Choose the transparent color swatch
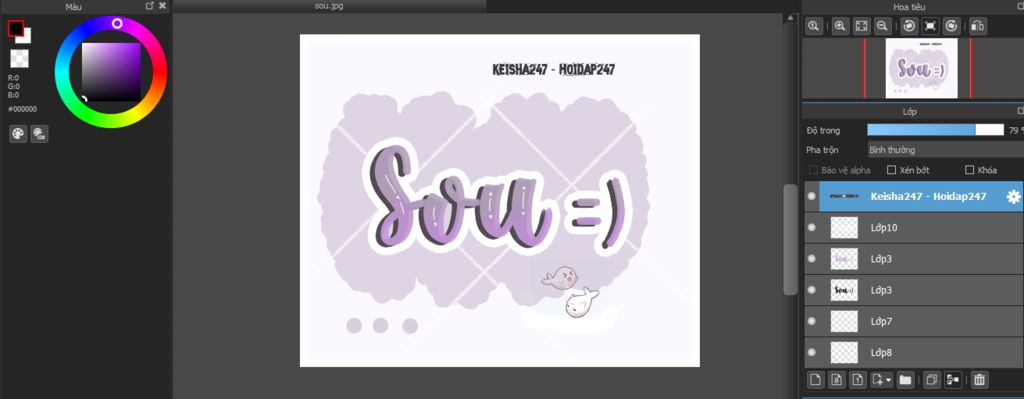 click(20, 59)
